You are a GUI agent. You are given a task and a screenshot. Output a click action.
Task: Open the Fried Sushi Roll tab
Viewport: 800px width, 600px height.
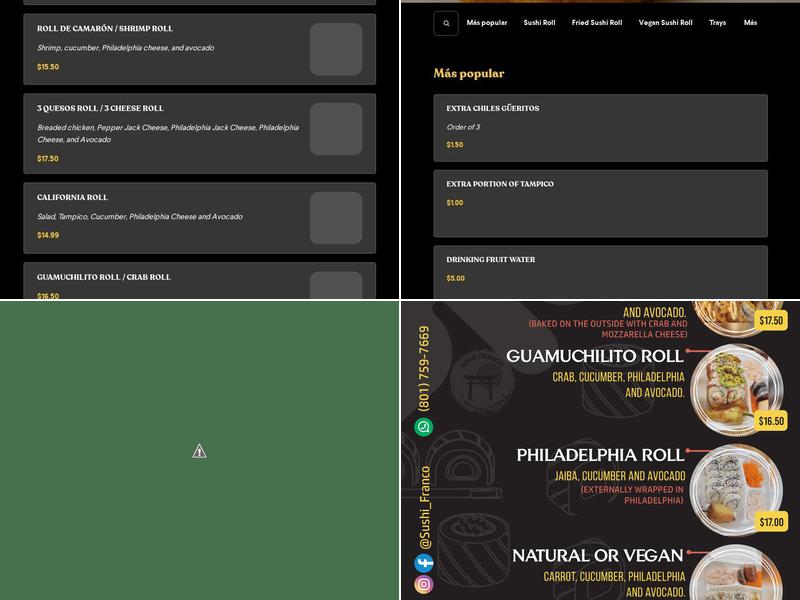tap(597, 22)
